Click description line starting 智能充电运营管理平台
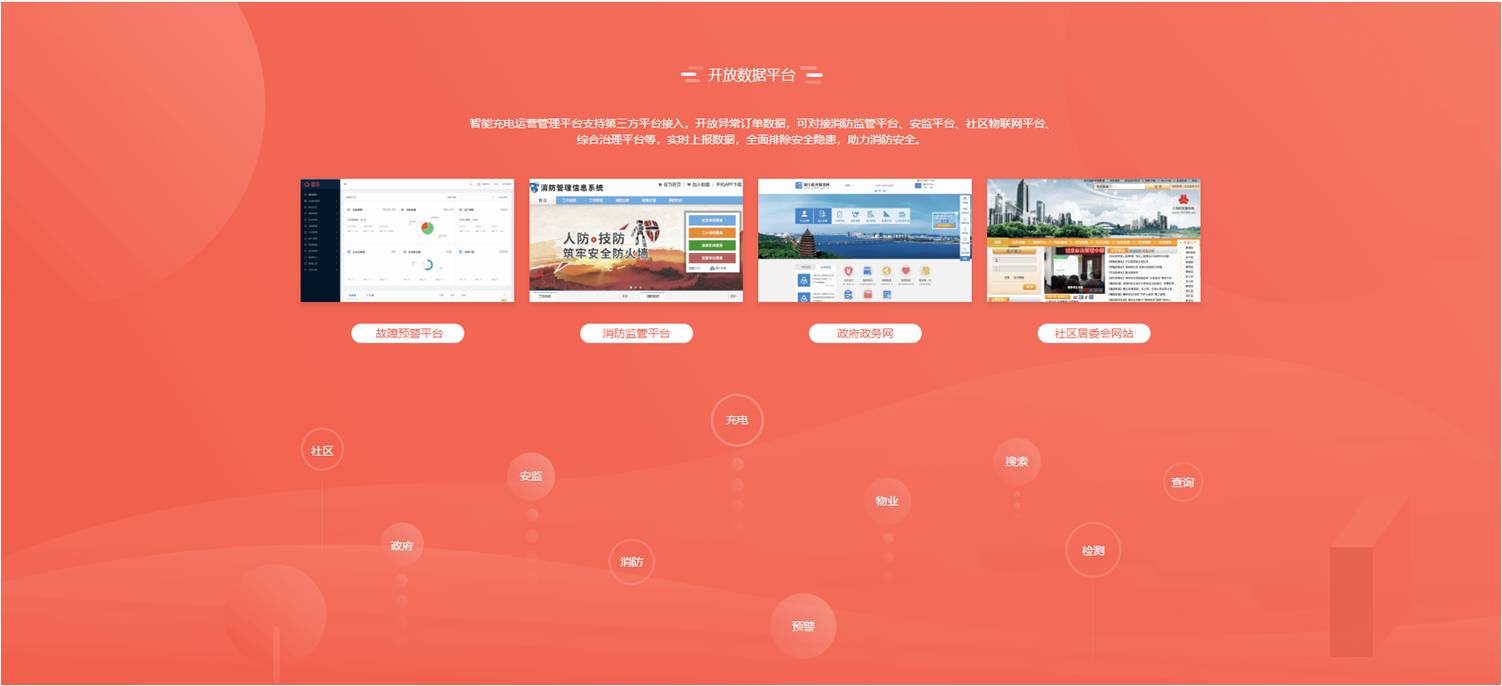This screenshot has width=1502, height=686. (761, 123)
